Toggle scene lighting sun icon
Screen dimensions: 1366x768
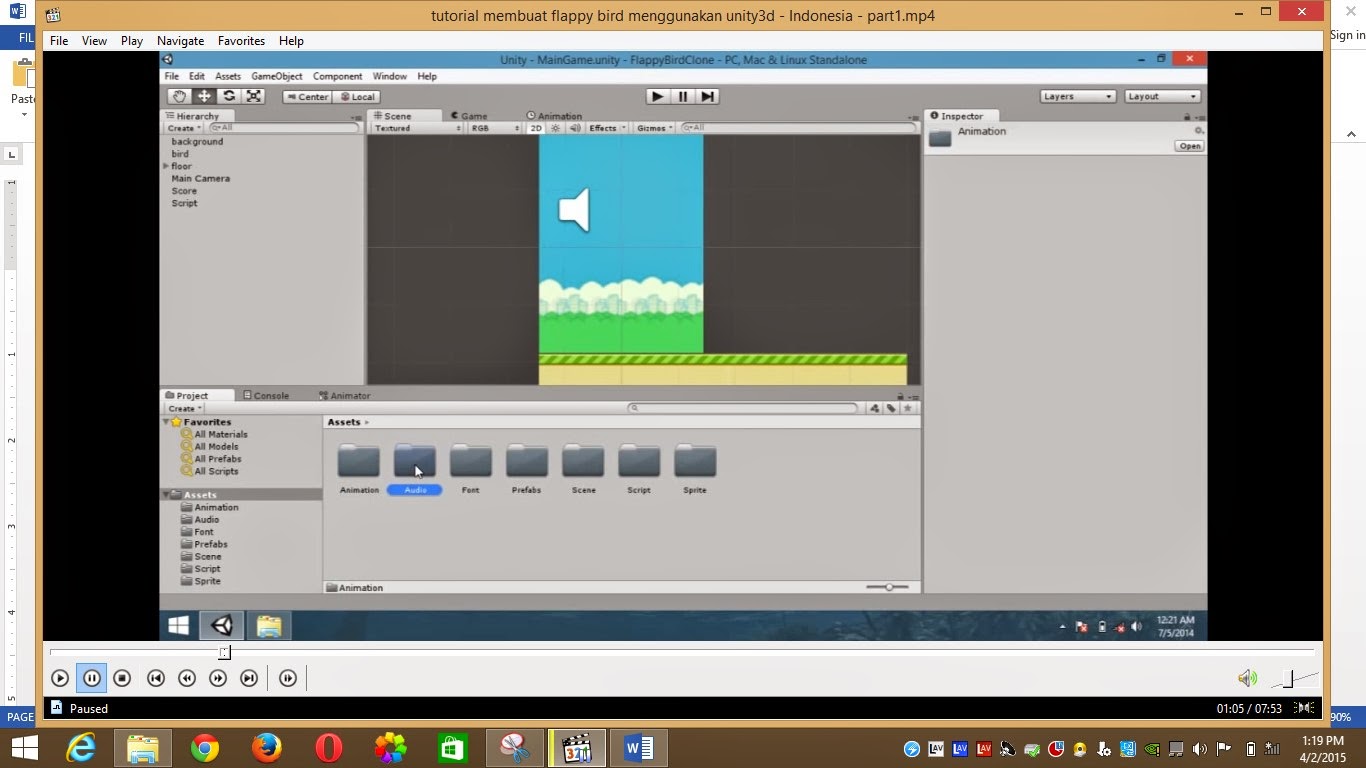pos(556,128)
